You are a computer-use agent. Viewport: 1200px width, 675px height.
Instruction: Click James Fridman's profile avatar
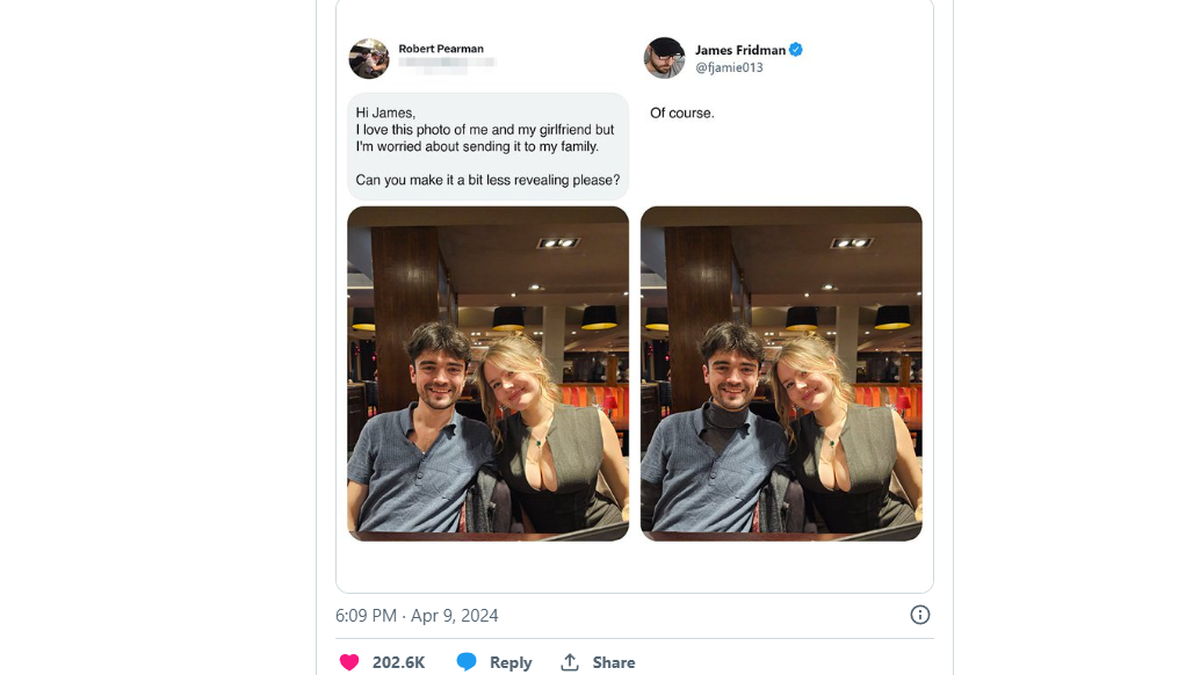[664, 58]
